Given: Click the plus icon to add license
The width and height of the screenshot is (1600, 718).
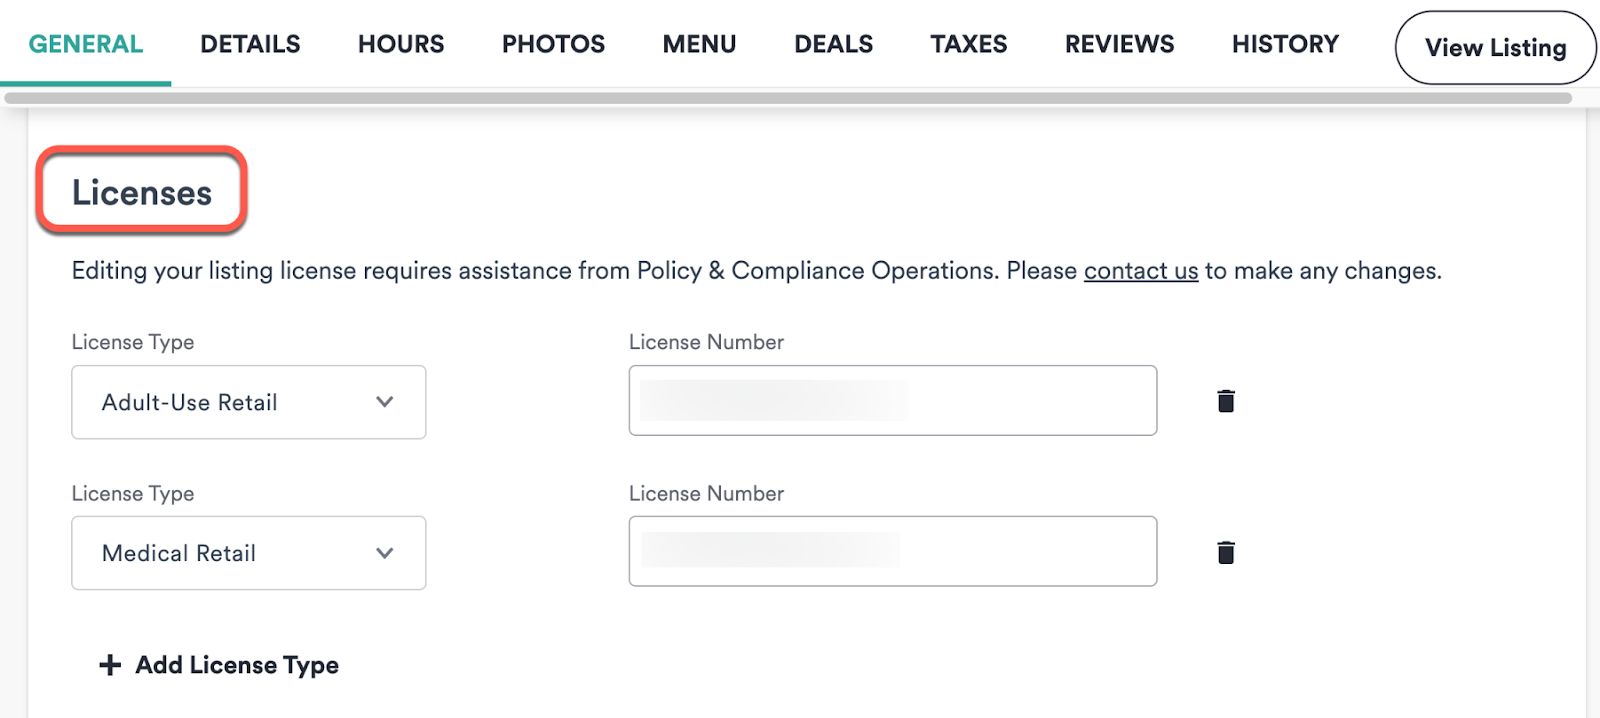Looking at the screenshot, I should (107, 664).
